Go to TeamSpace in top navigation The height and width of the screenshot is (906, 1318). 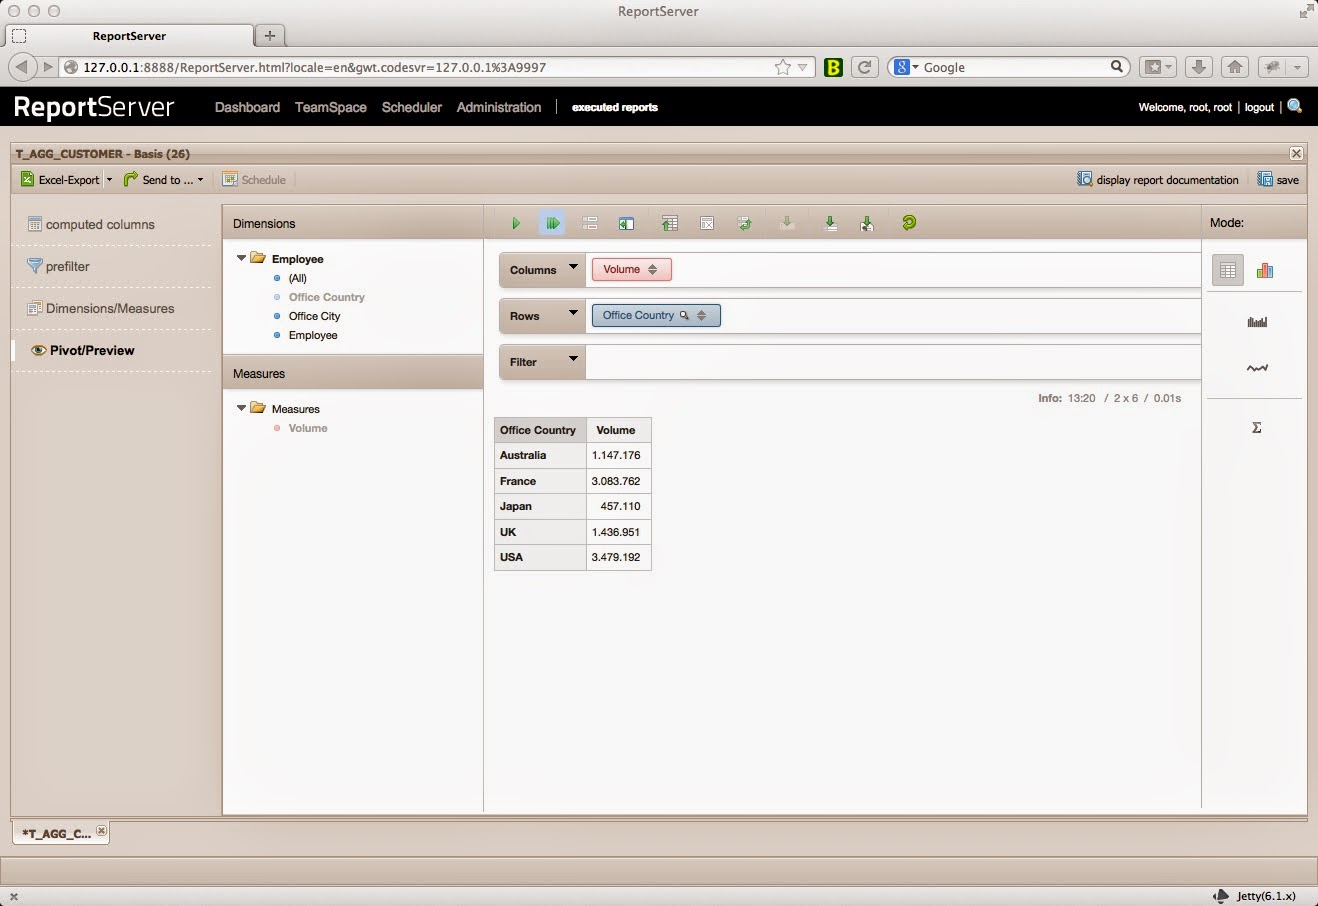330,107
